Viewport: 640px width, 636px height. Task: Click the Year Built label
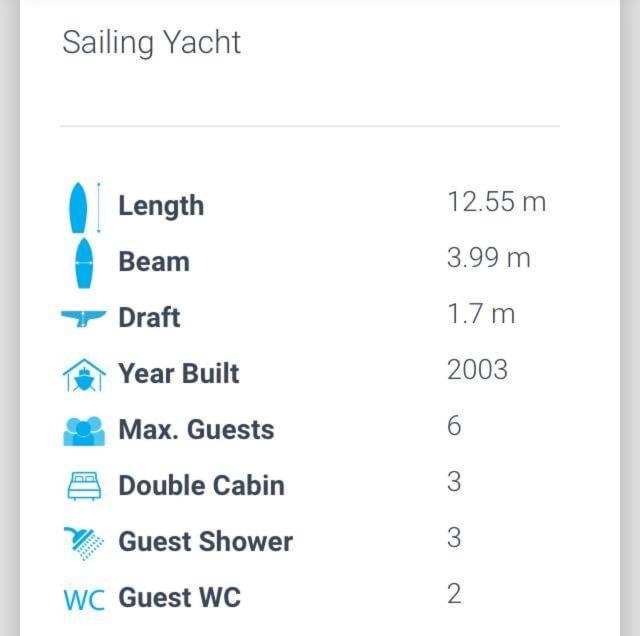(x=179, y=374)
